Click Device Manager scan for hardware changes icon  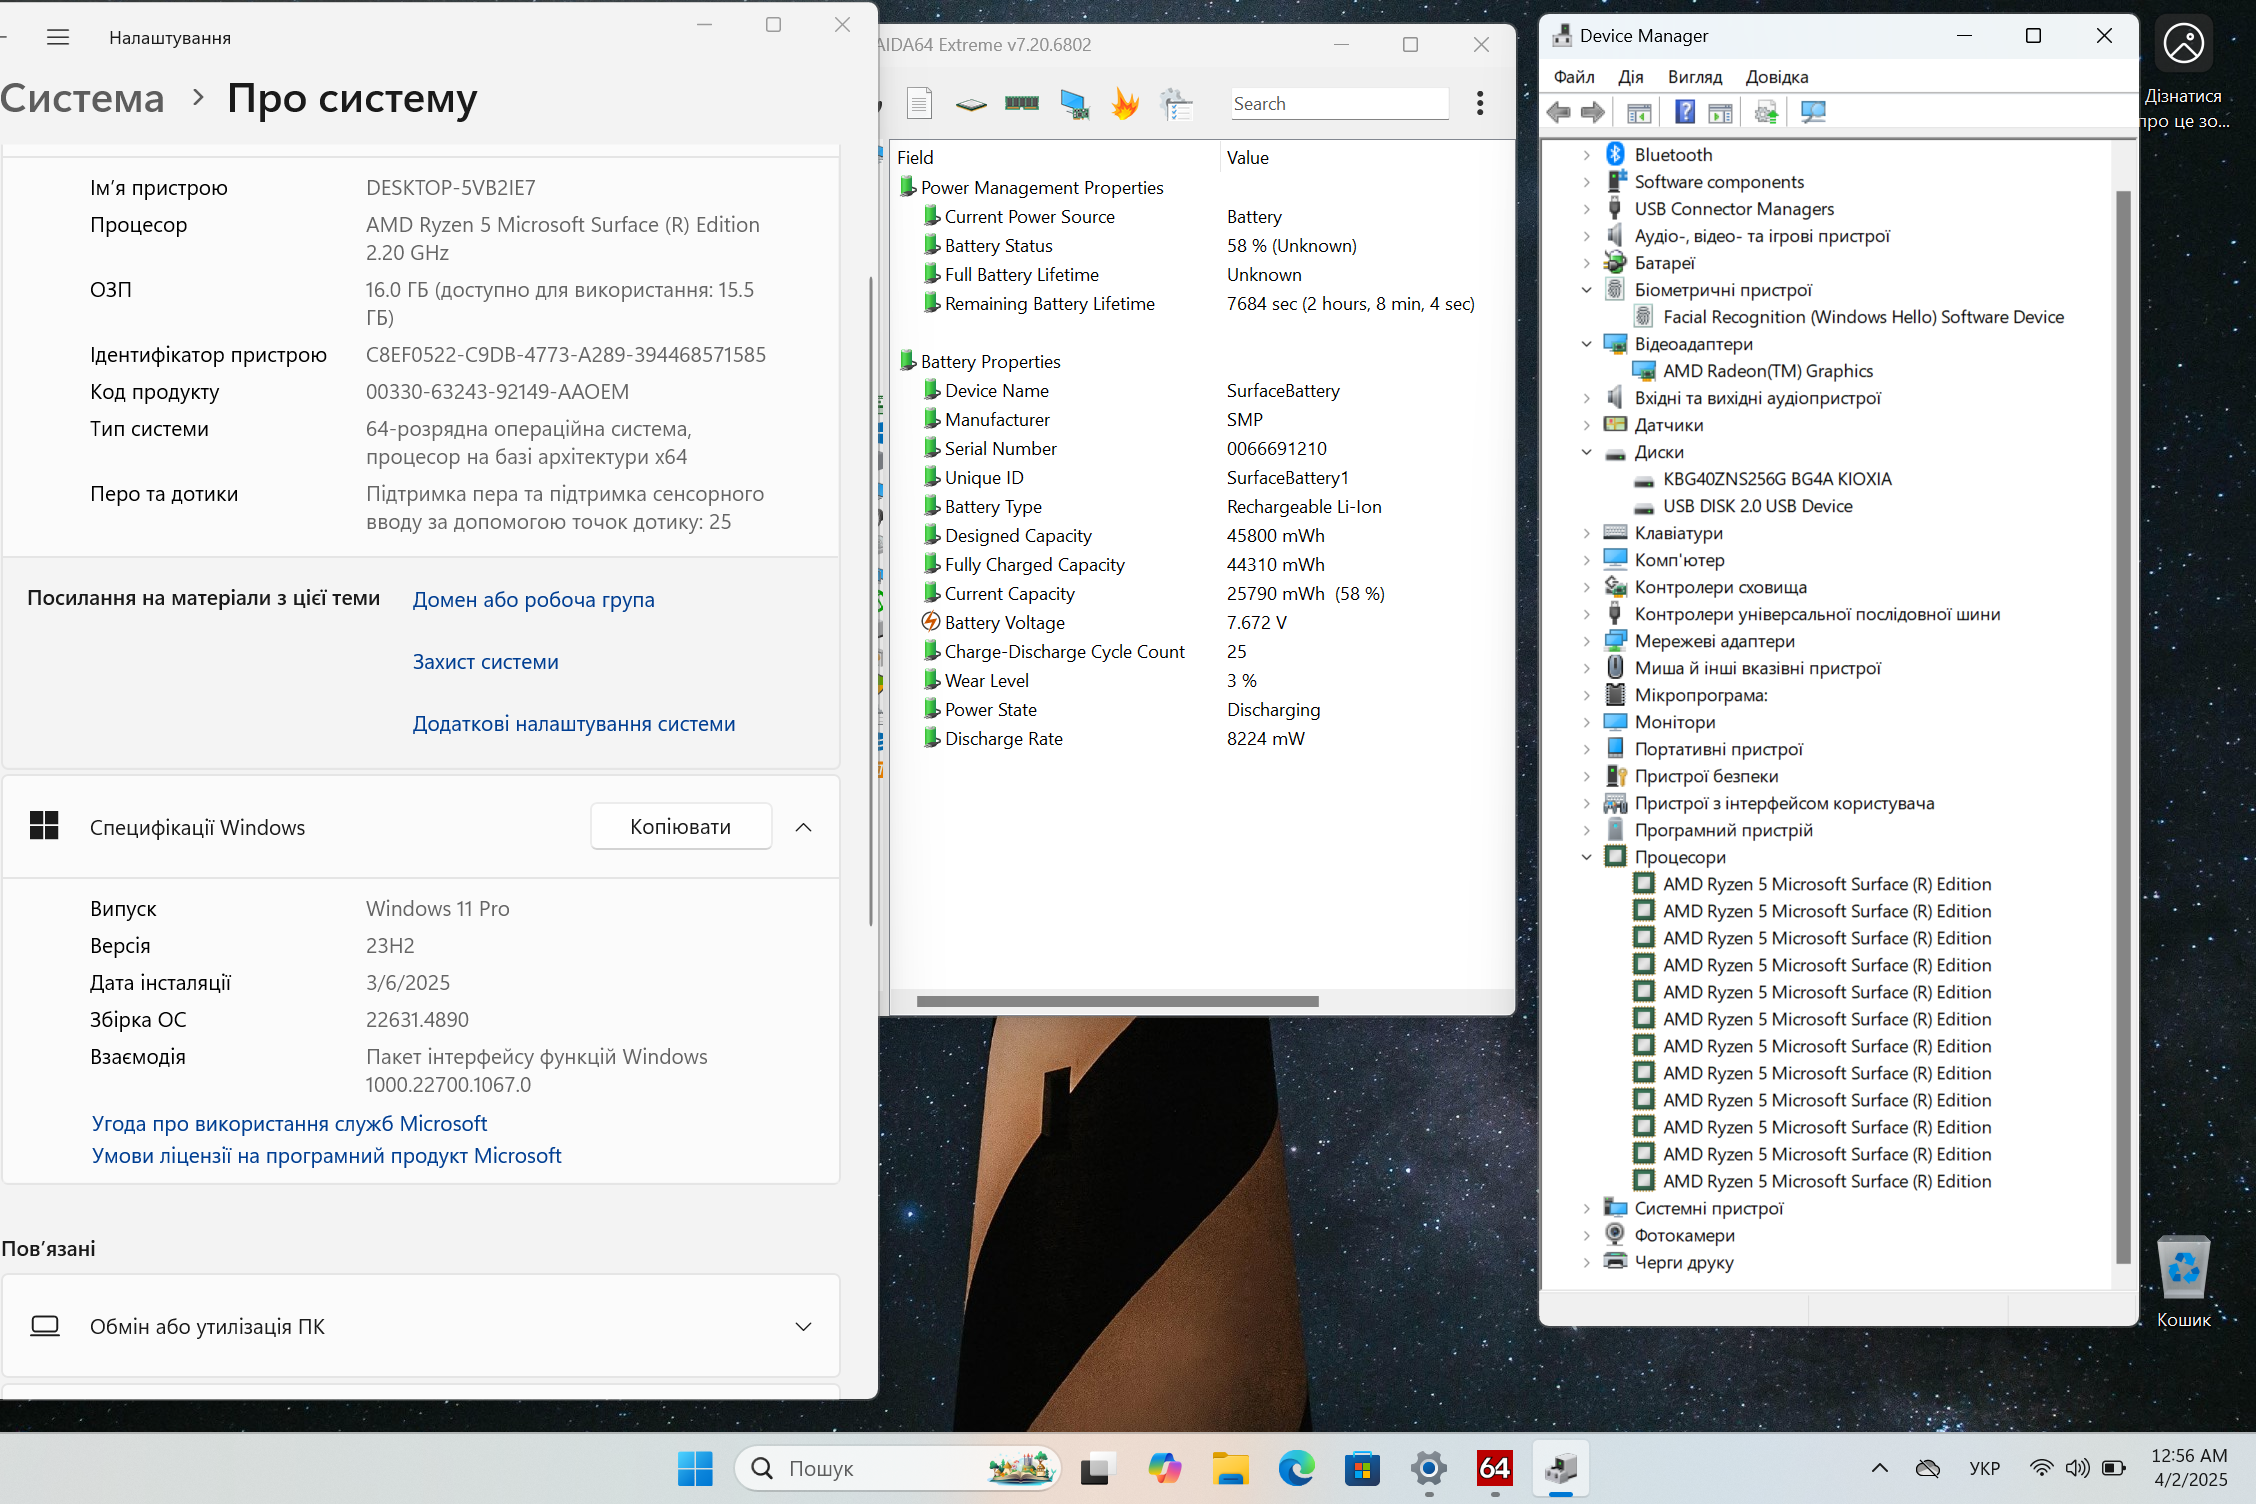(x=1812, y=112)
